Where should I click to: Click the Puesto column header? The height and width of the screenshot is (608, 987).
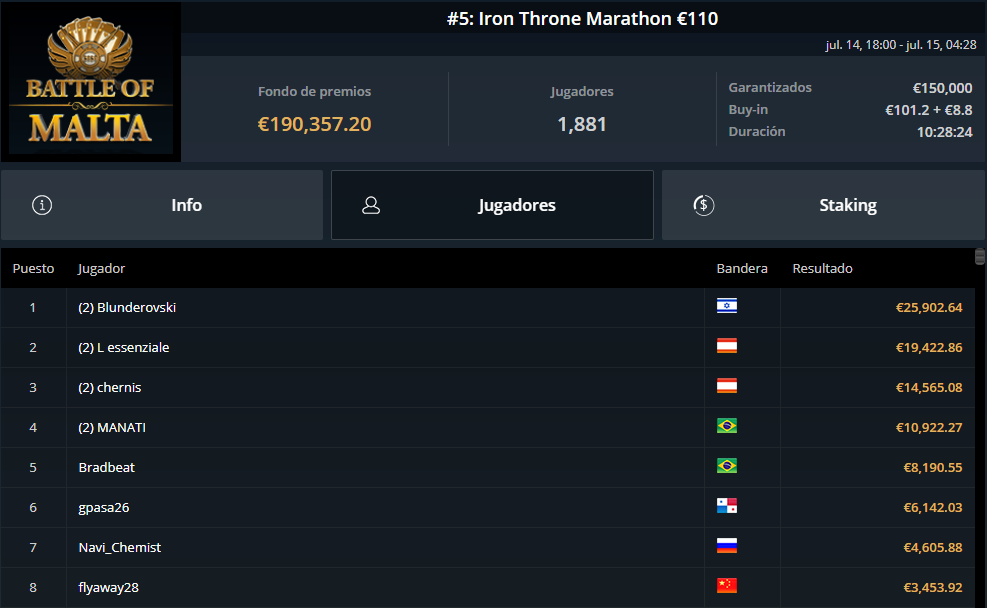[33, 268]
